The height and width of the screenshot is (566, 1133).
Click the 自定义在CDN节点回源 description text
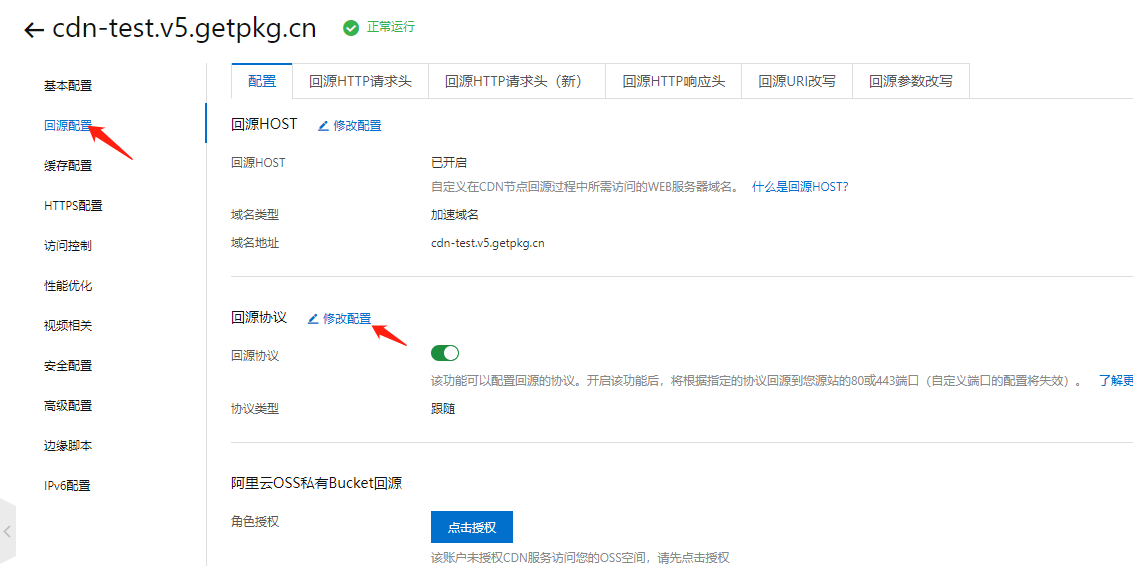coord(585,186)
